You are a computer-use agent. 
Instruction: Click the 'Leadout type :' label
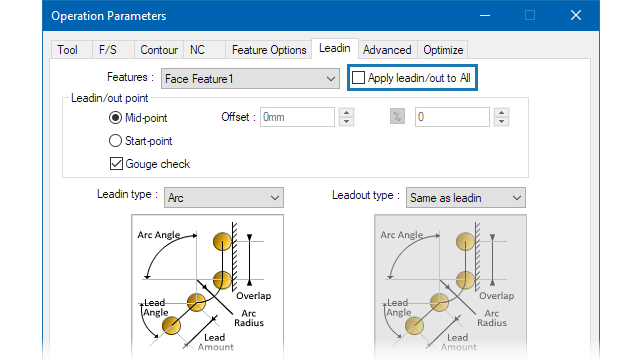pos(366,196)
